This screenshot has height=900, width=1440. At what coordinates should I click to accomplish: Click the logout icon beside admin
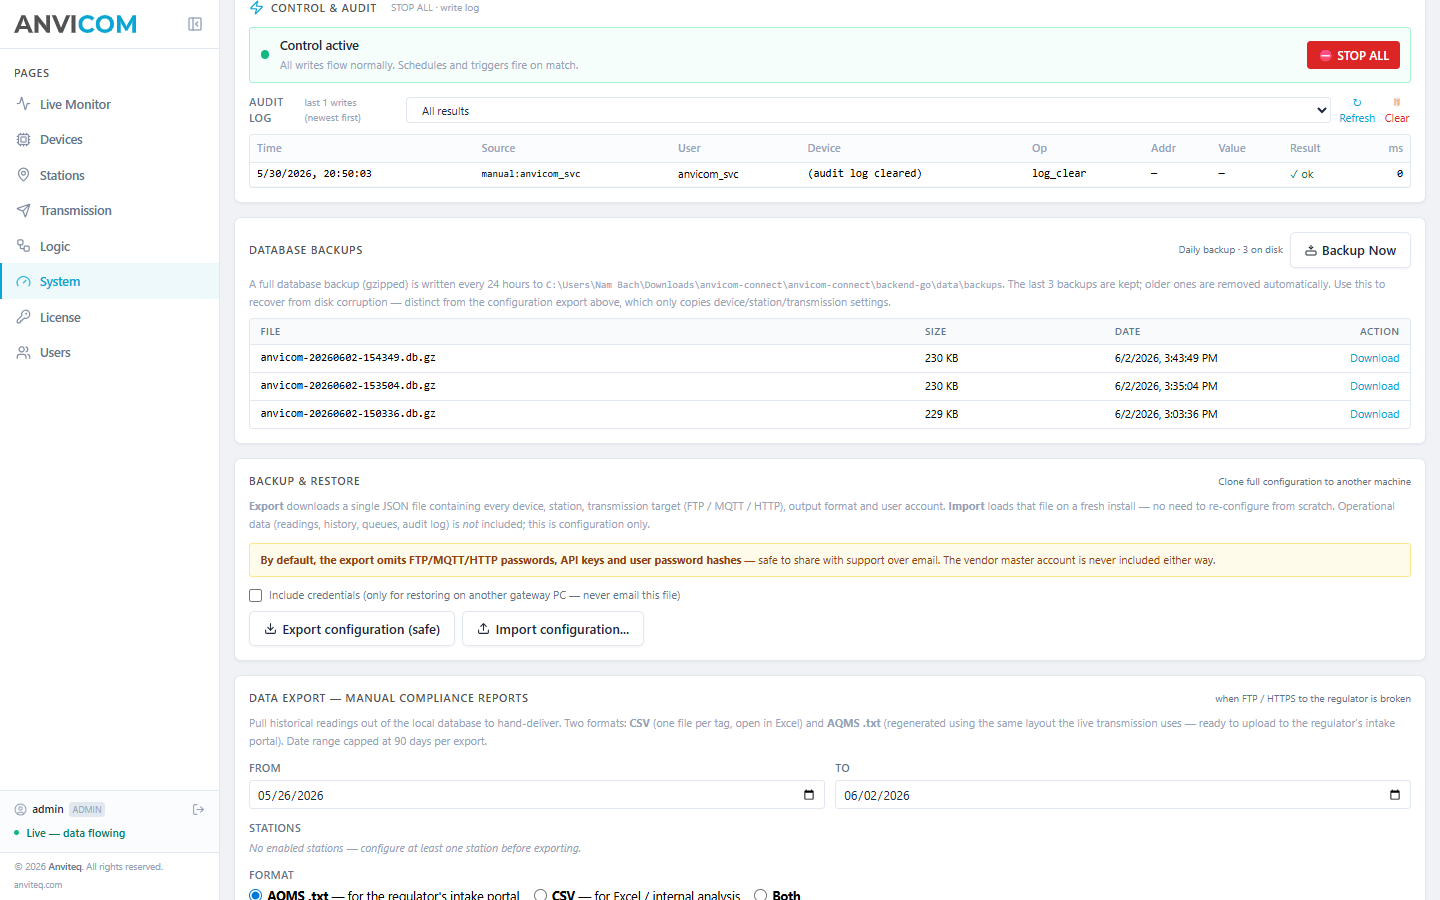click(x=198, y=810)
